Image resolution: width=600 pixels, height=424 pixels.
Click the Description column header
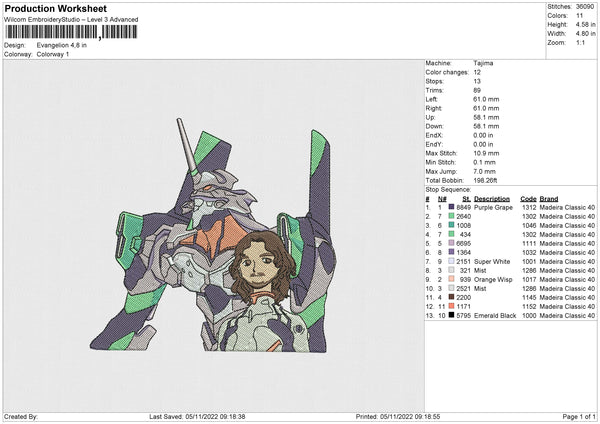492,199
